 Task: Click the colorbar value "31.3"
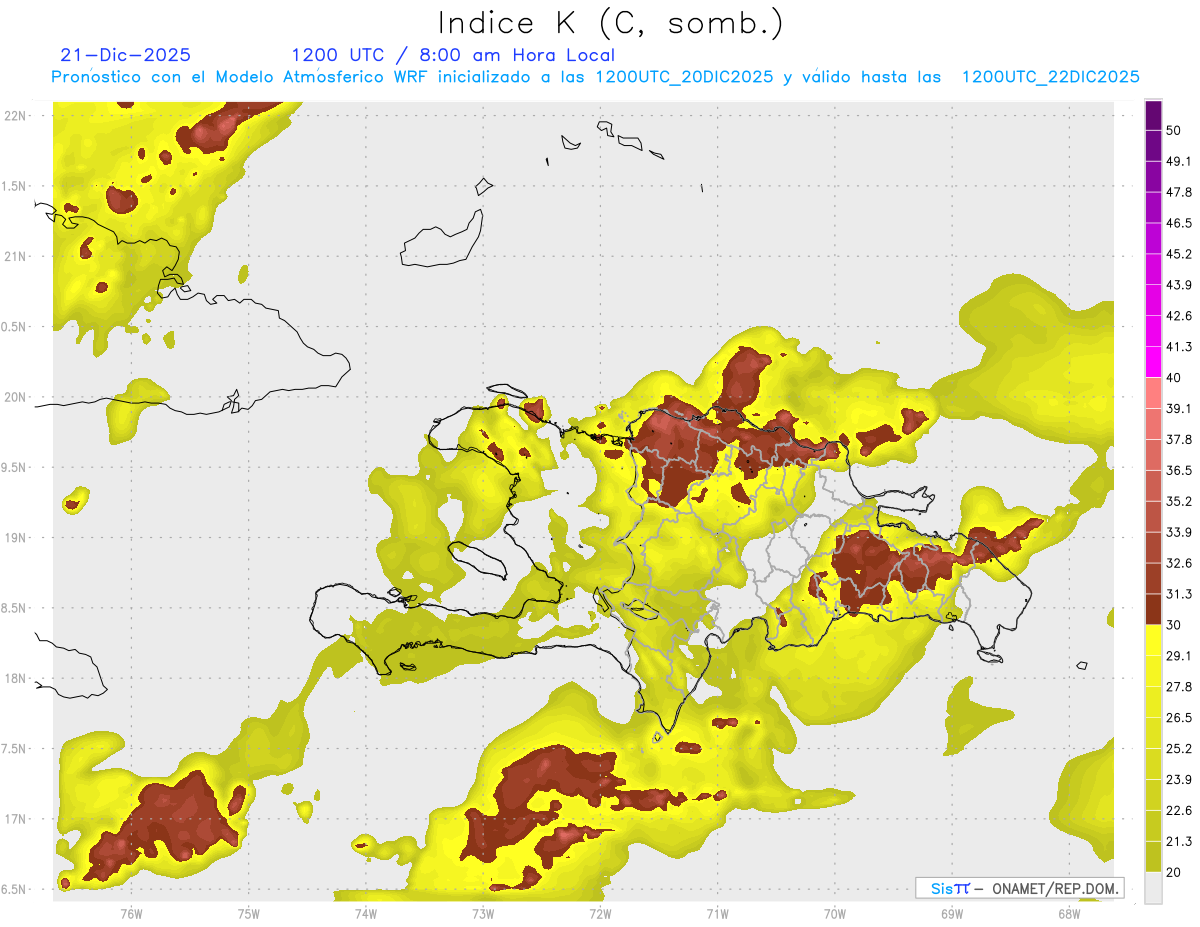1179,594
